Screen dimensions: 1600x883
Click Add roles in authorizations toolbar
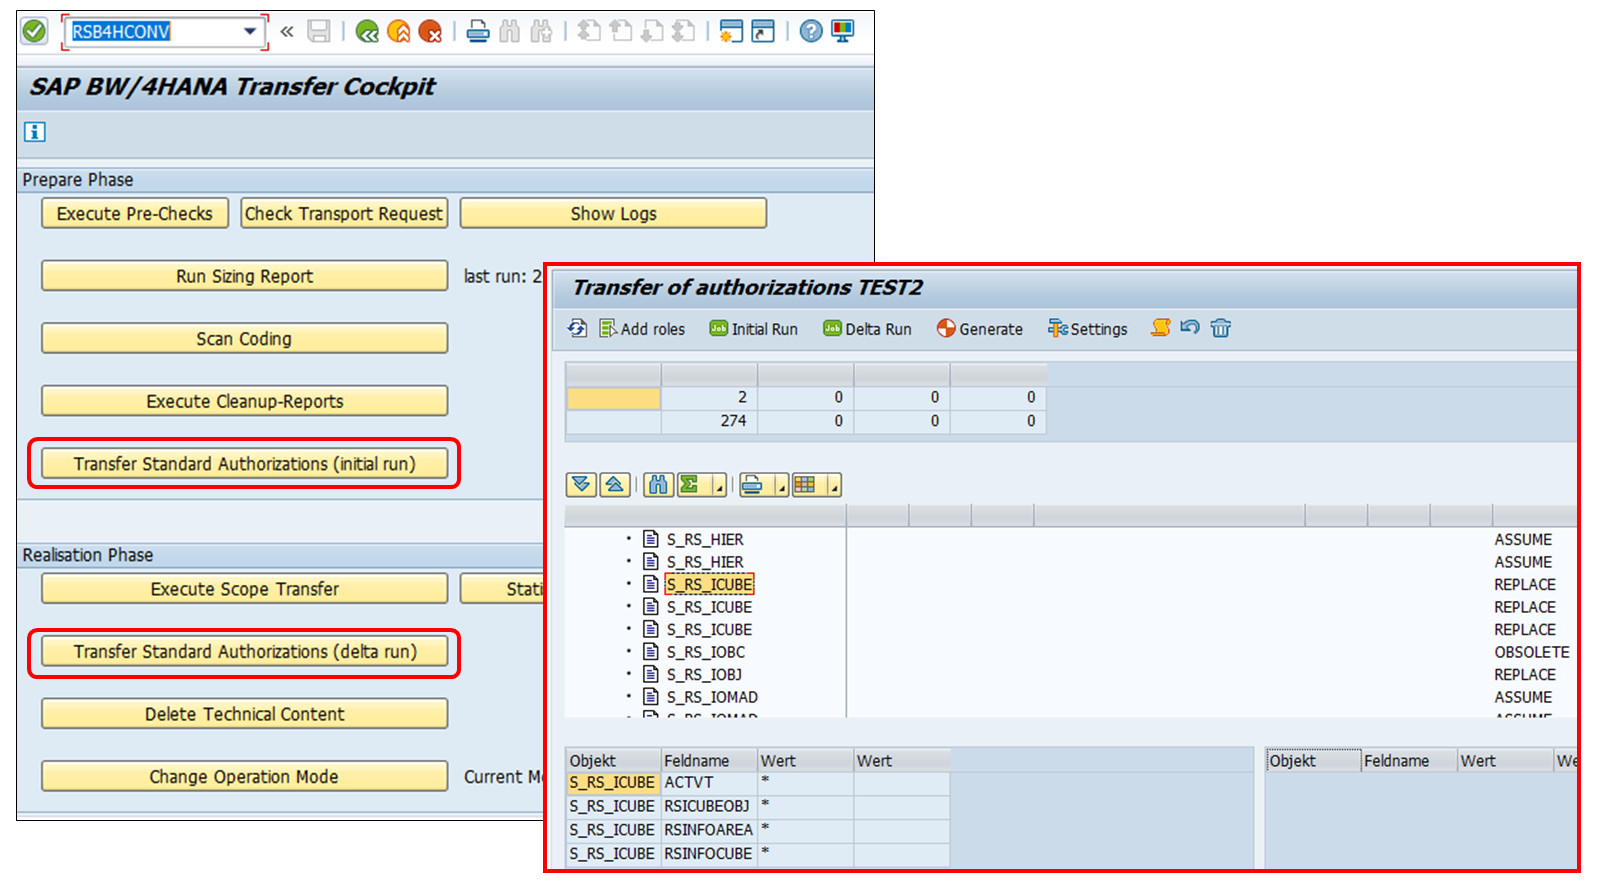(x=642, y=328)
